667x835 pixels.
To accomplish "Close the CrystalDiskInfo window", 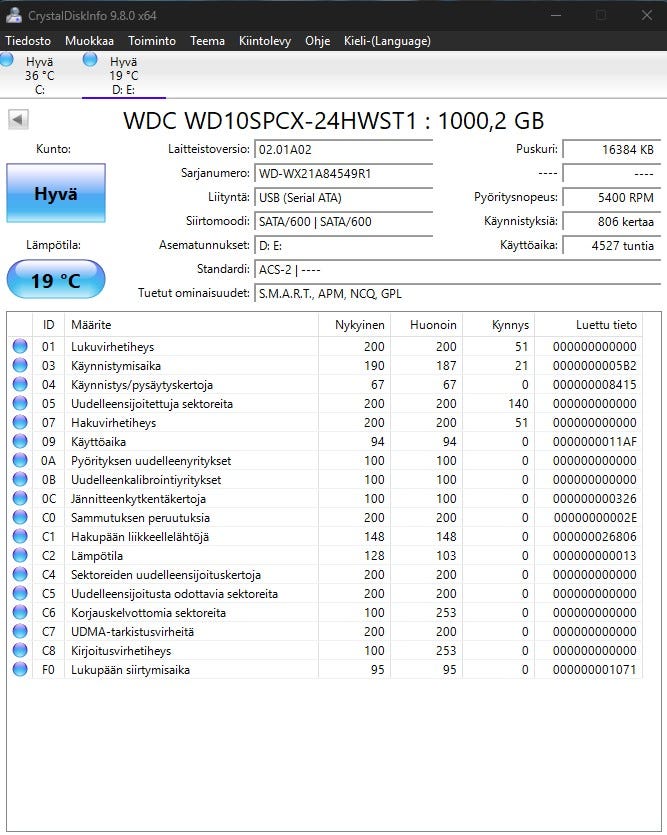I will click(647, 15).
